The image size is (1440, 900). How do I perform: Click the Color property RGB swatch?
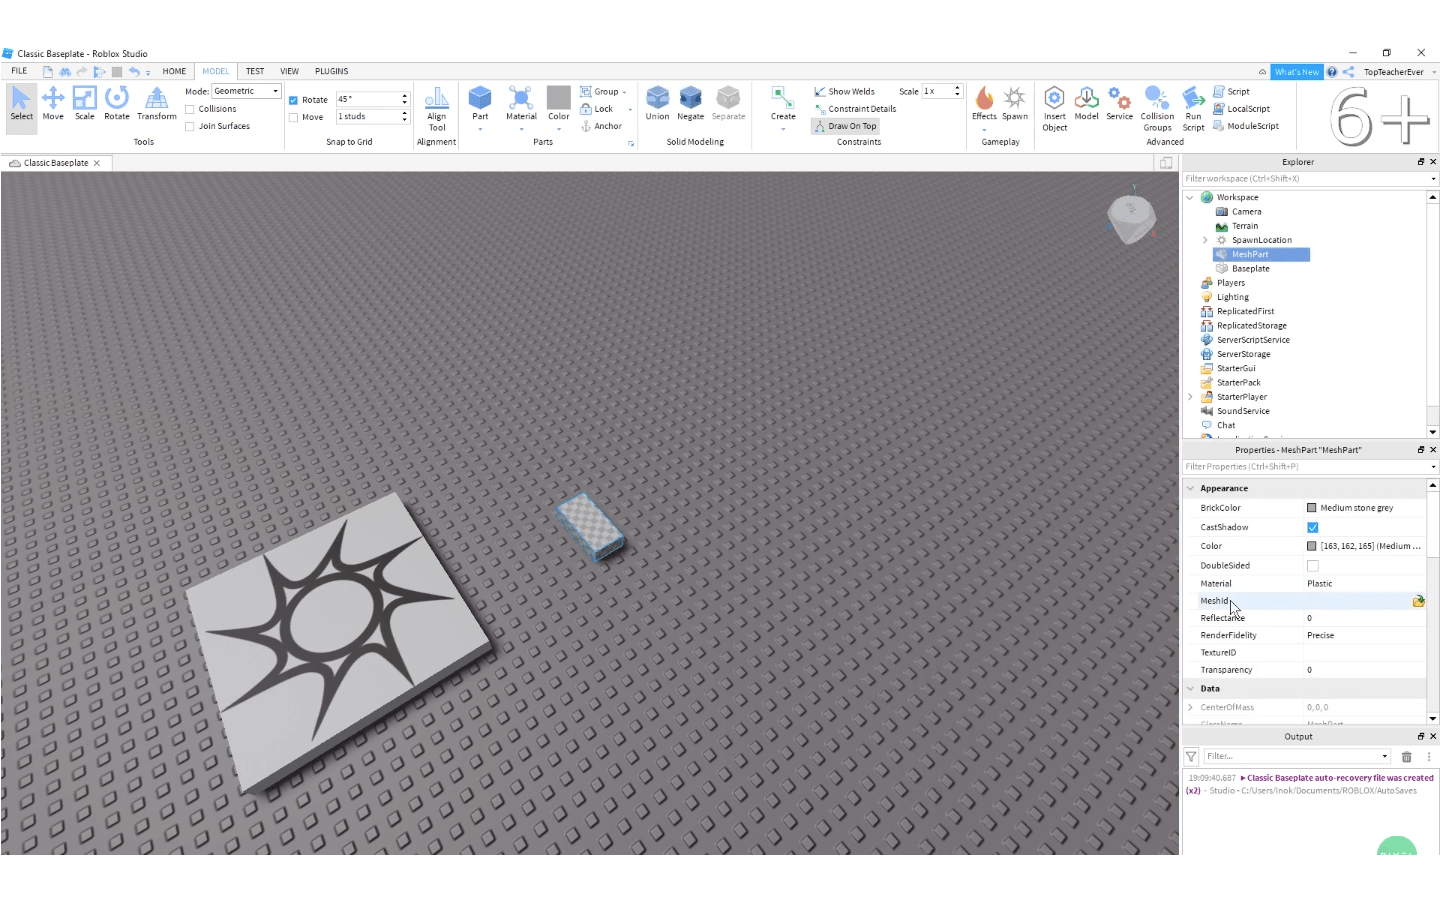click(x=1312, y=546)
